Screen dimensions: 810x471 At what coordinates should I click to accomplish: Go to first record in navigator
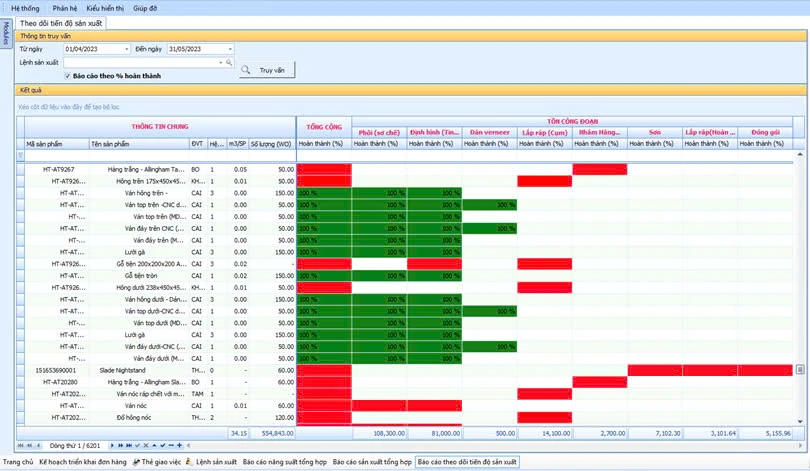(21, 445)
